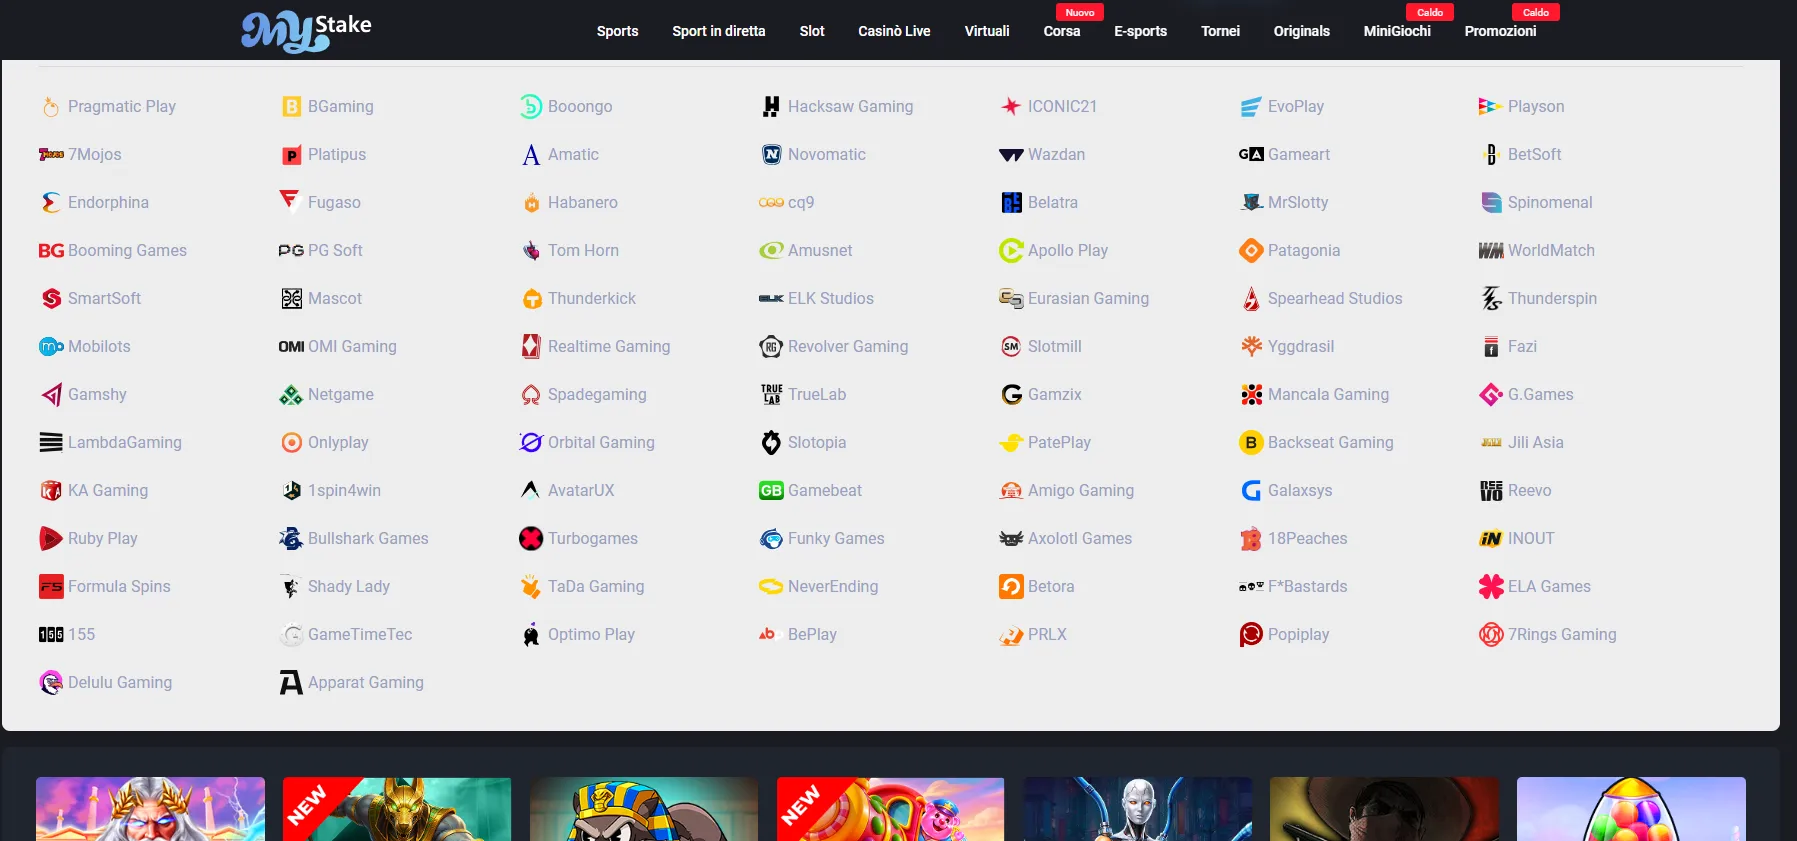
Task: Click the Playson provider icon
Action: tap(1491, 106)
